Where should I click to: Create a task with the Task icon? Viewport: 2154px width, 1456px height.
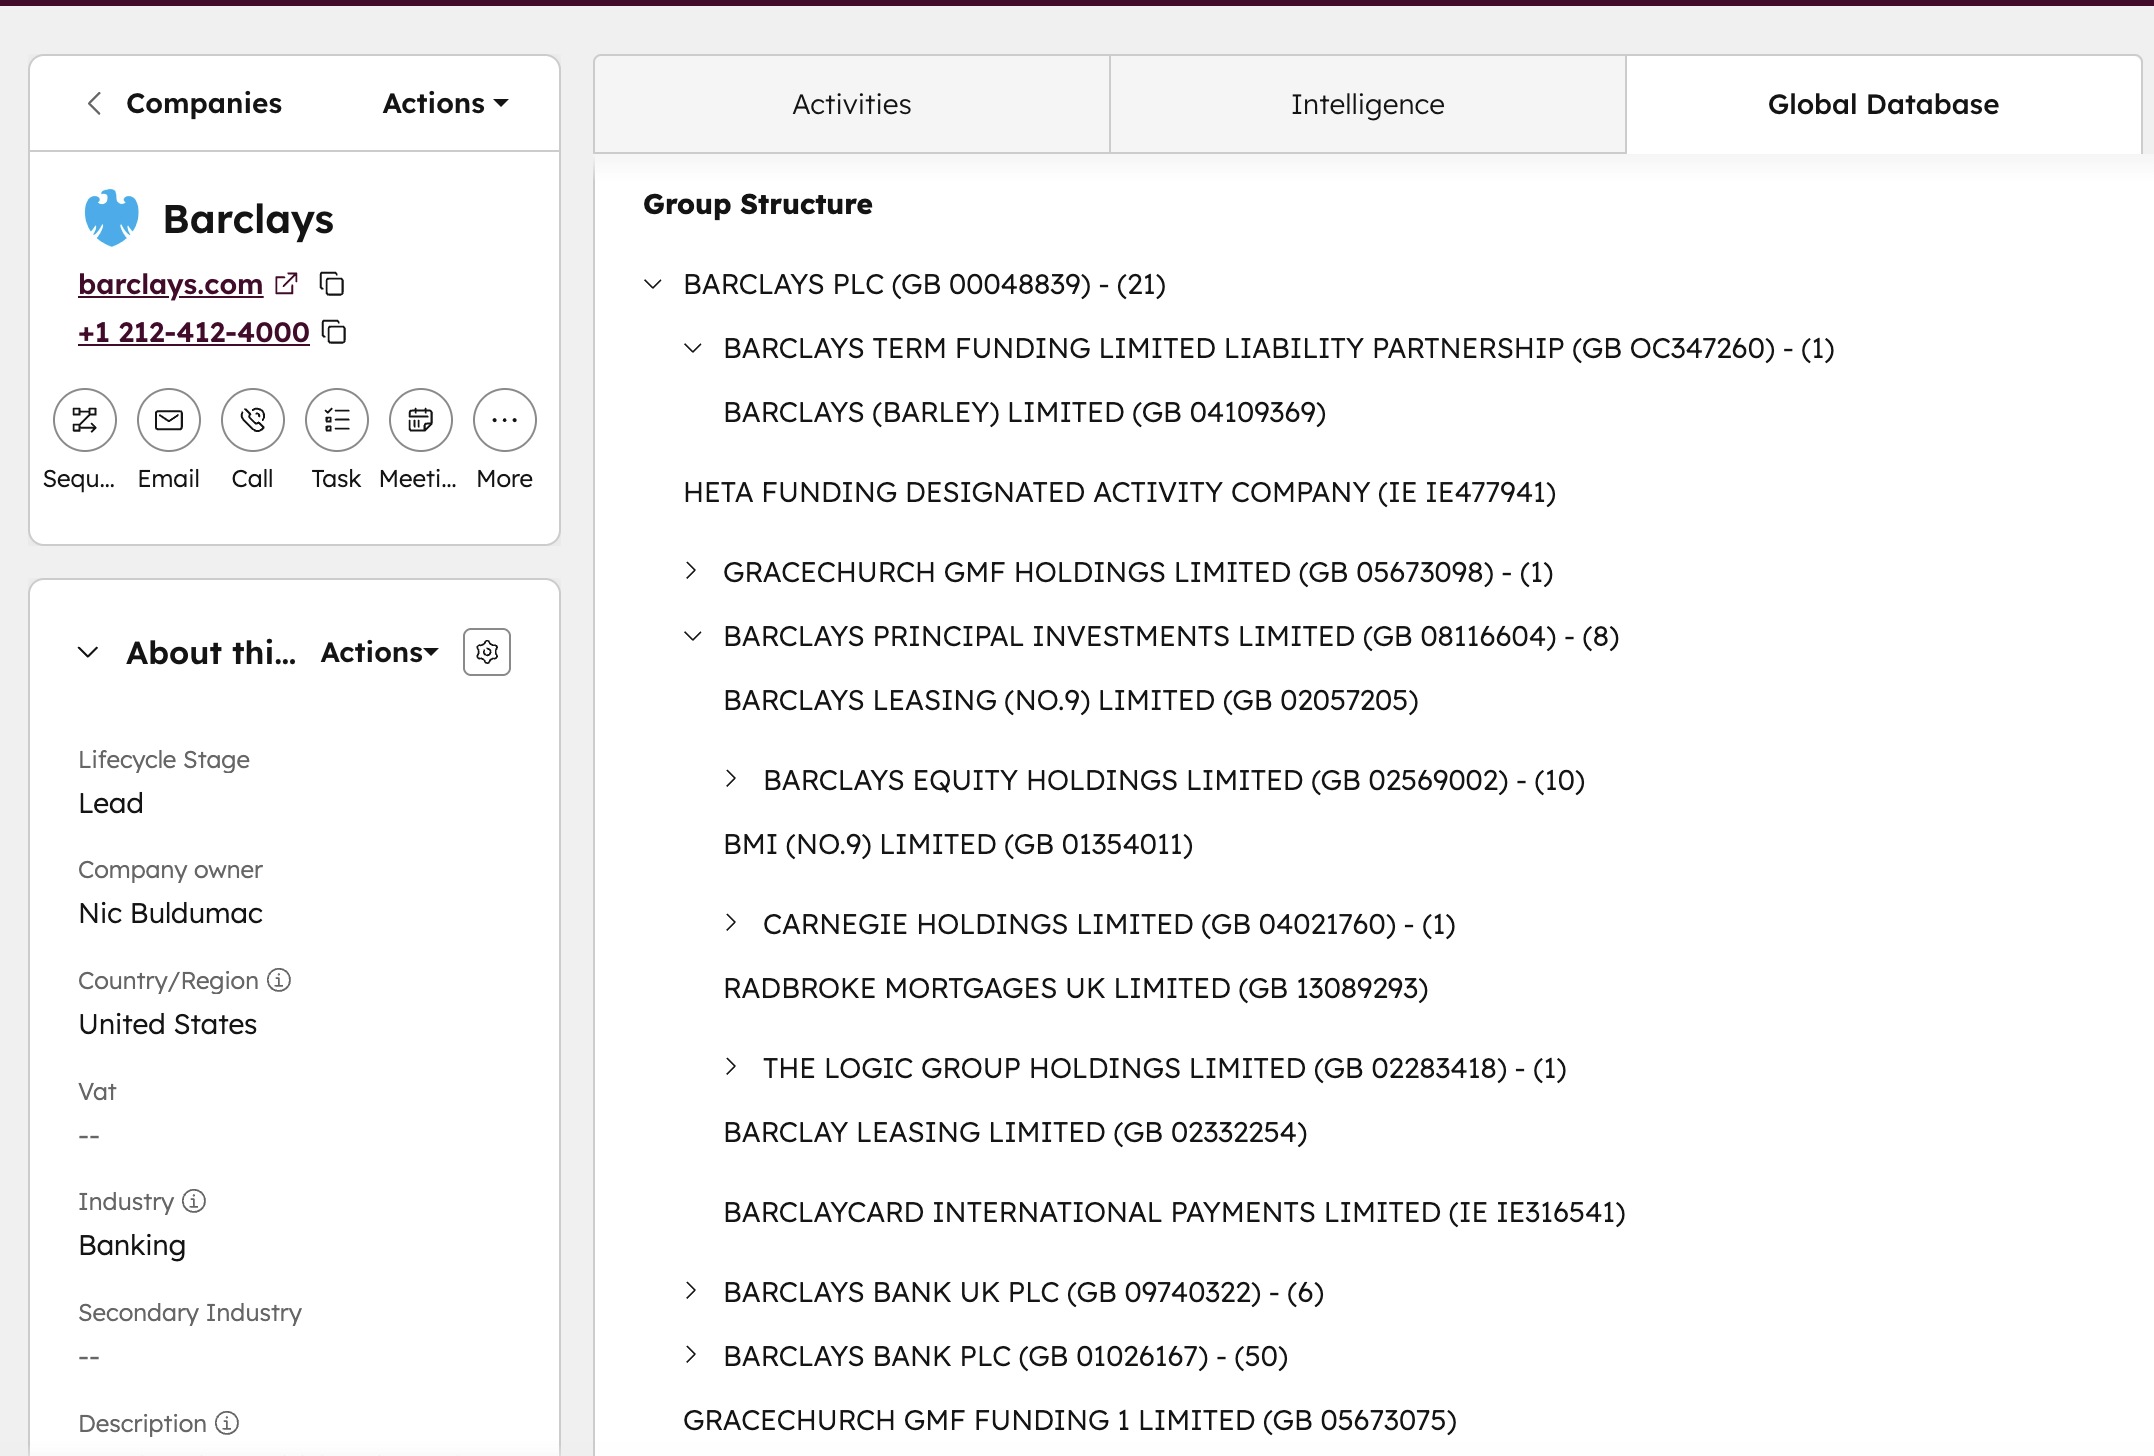[x=337, y=420]
